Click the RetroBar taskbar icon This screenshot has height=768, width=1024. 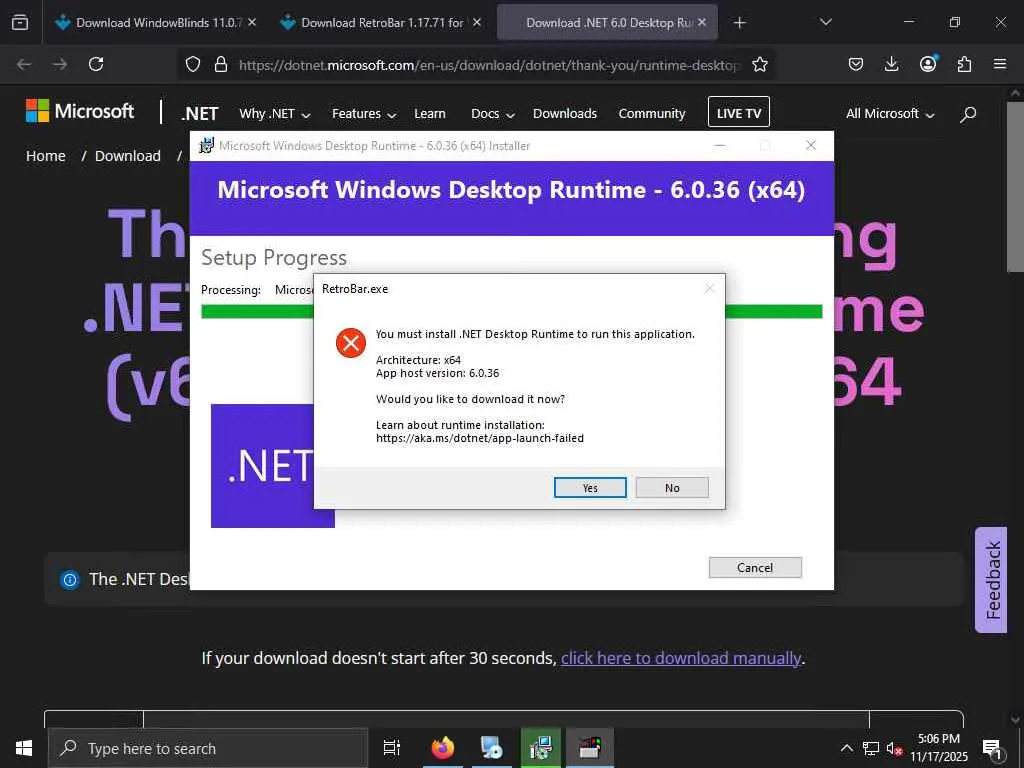click(590, 748)
